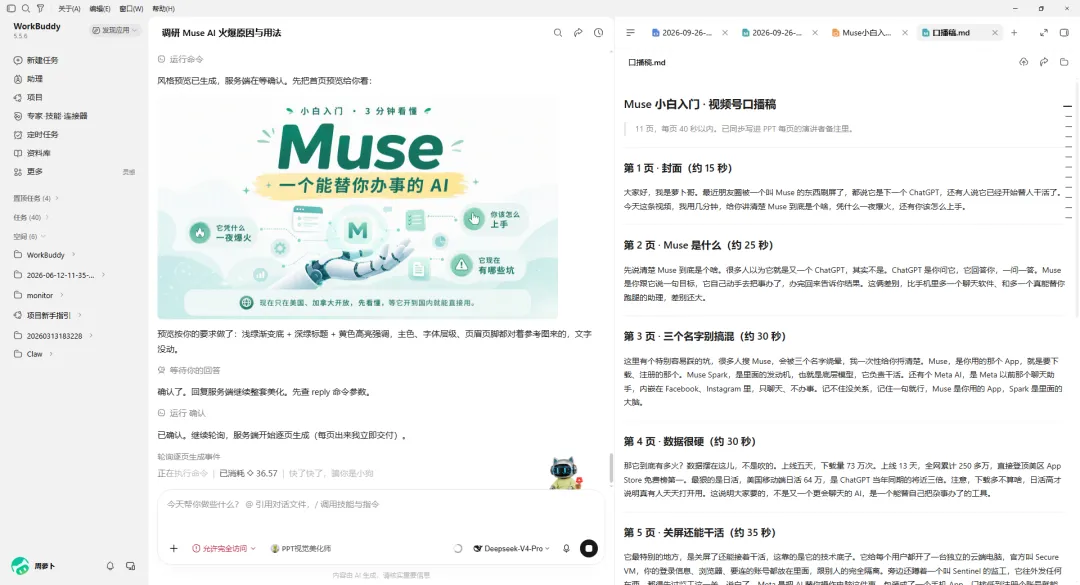Open the 等待你的回答 step
Image resolution: width=1080 pixels, height=585 pixels.
[189, 370]
